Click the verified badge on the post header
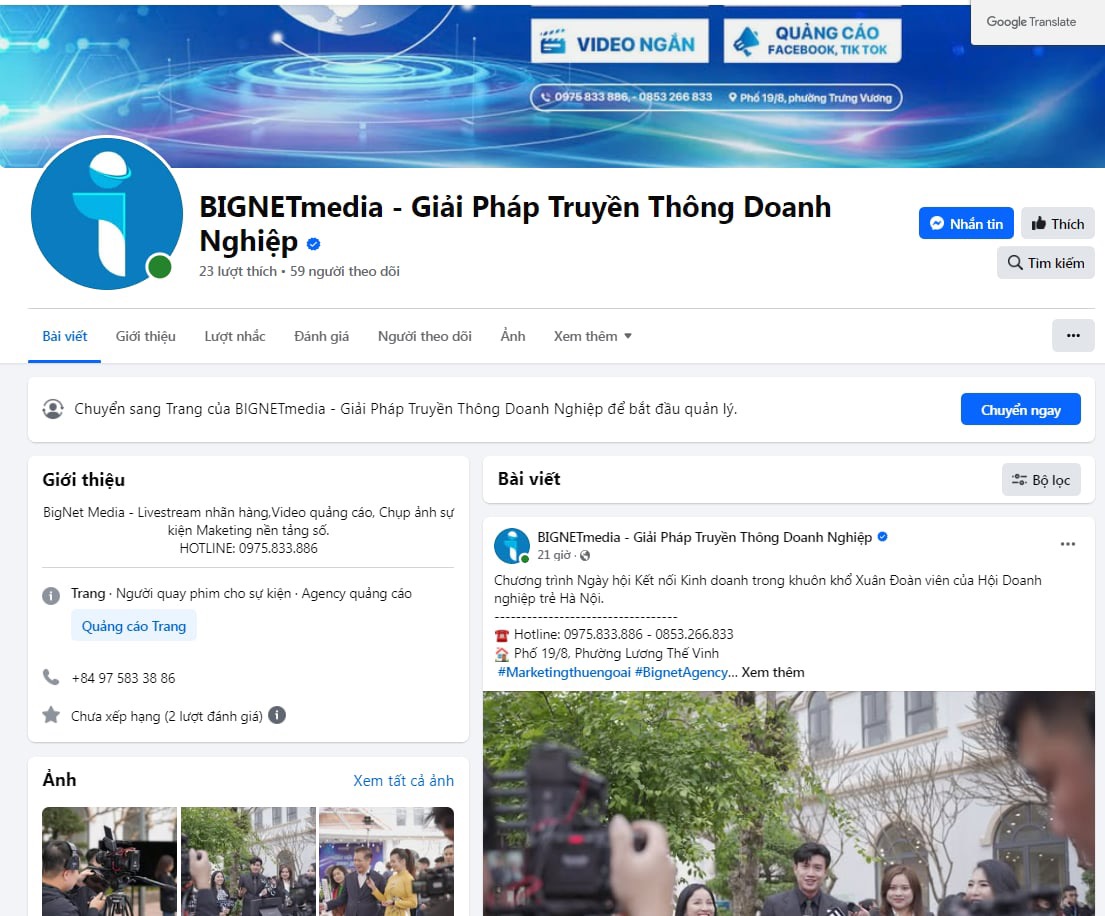The image size is (1105, 916). click(x=882, y=537)
